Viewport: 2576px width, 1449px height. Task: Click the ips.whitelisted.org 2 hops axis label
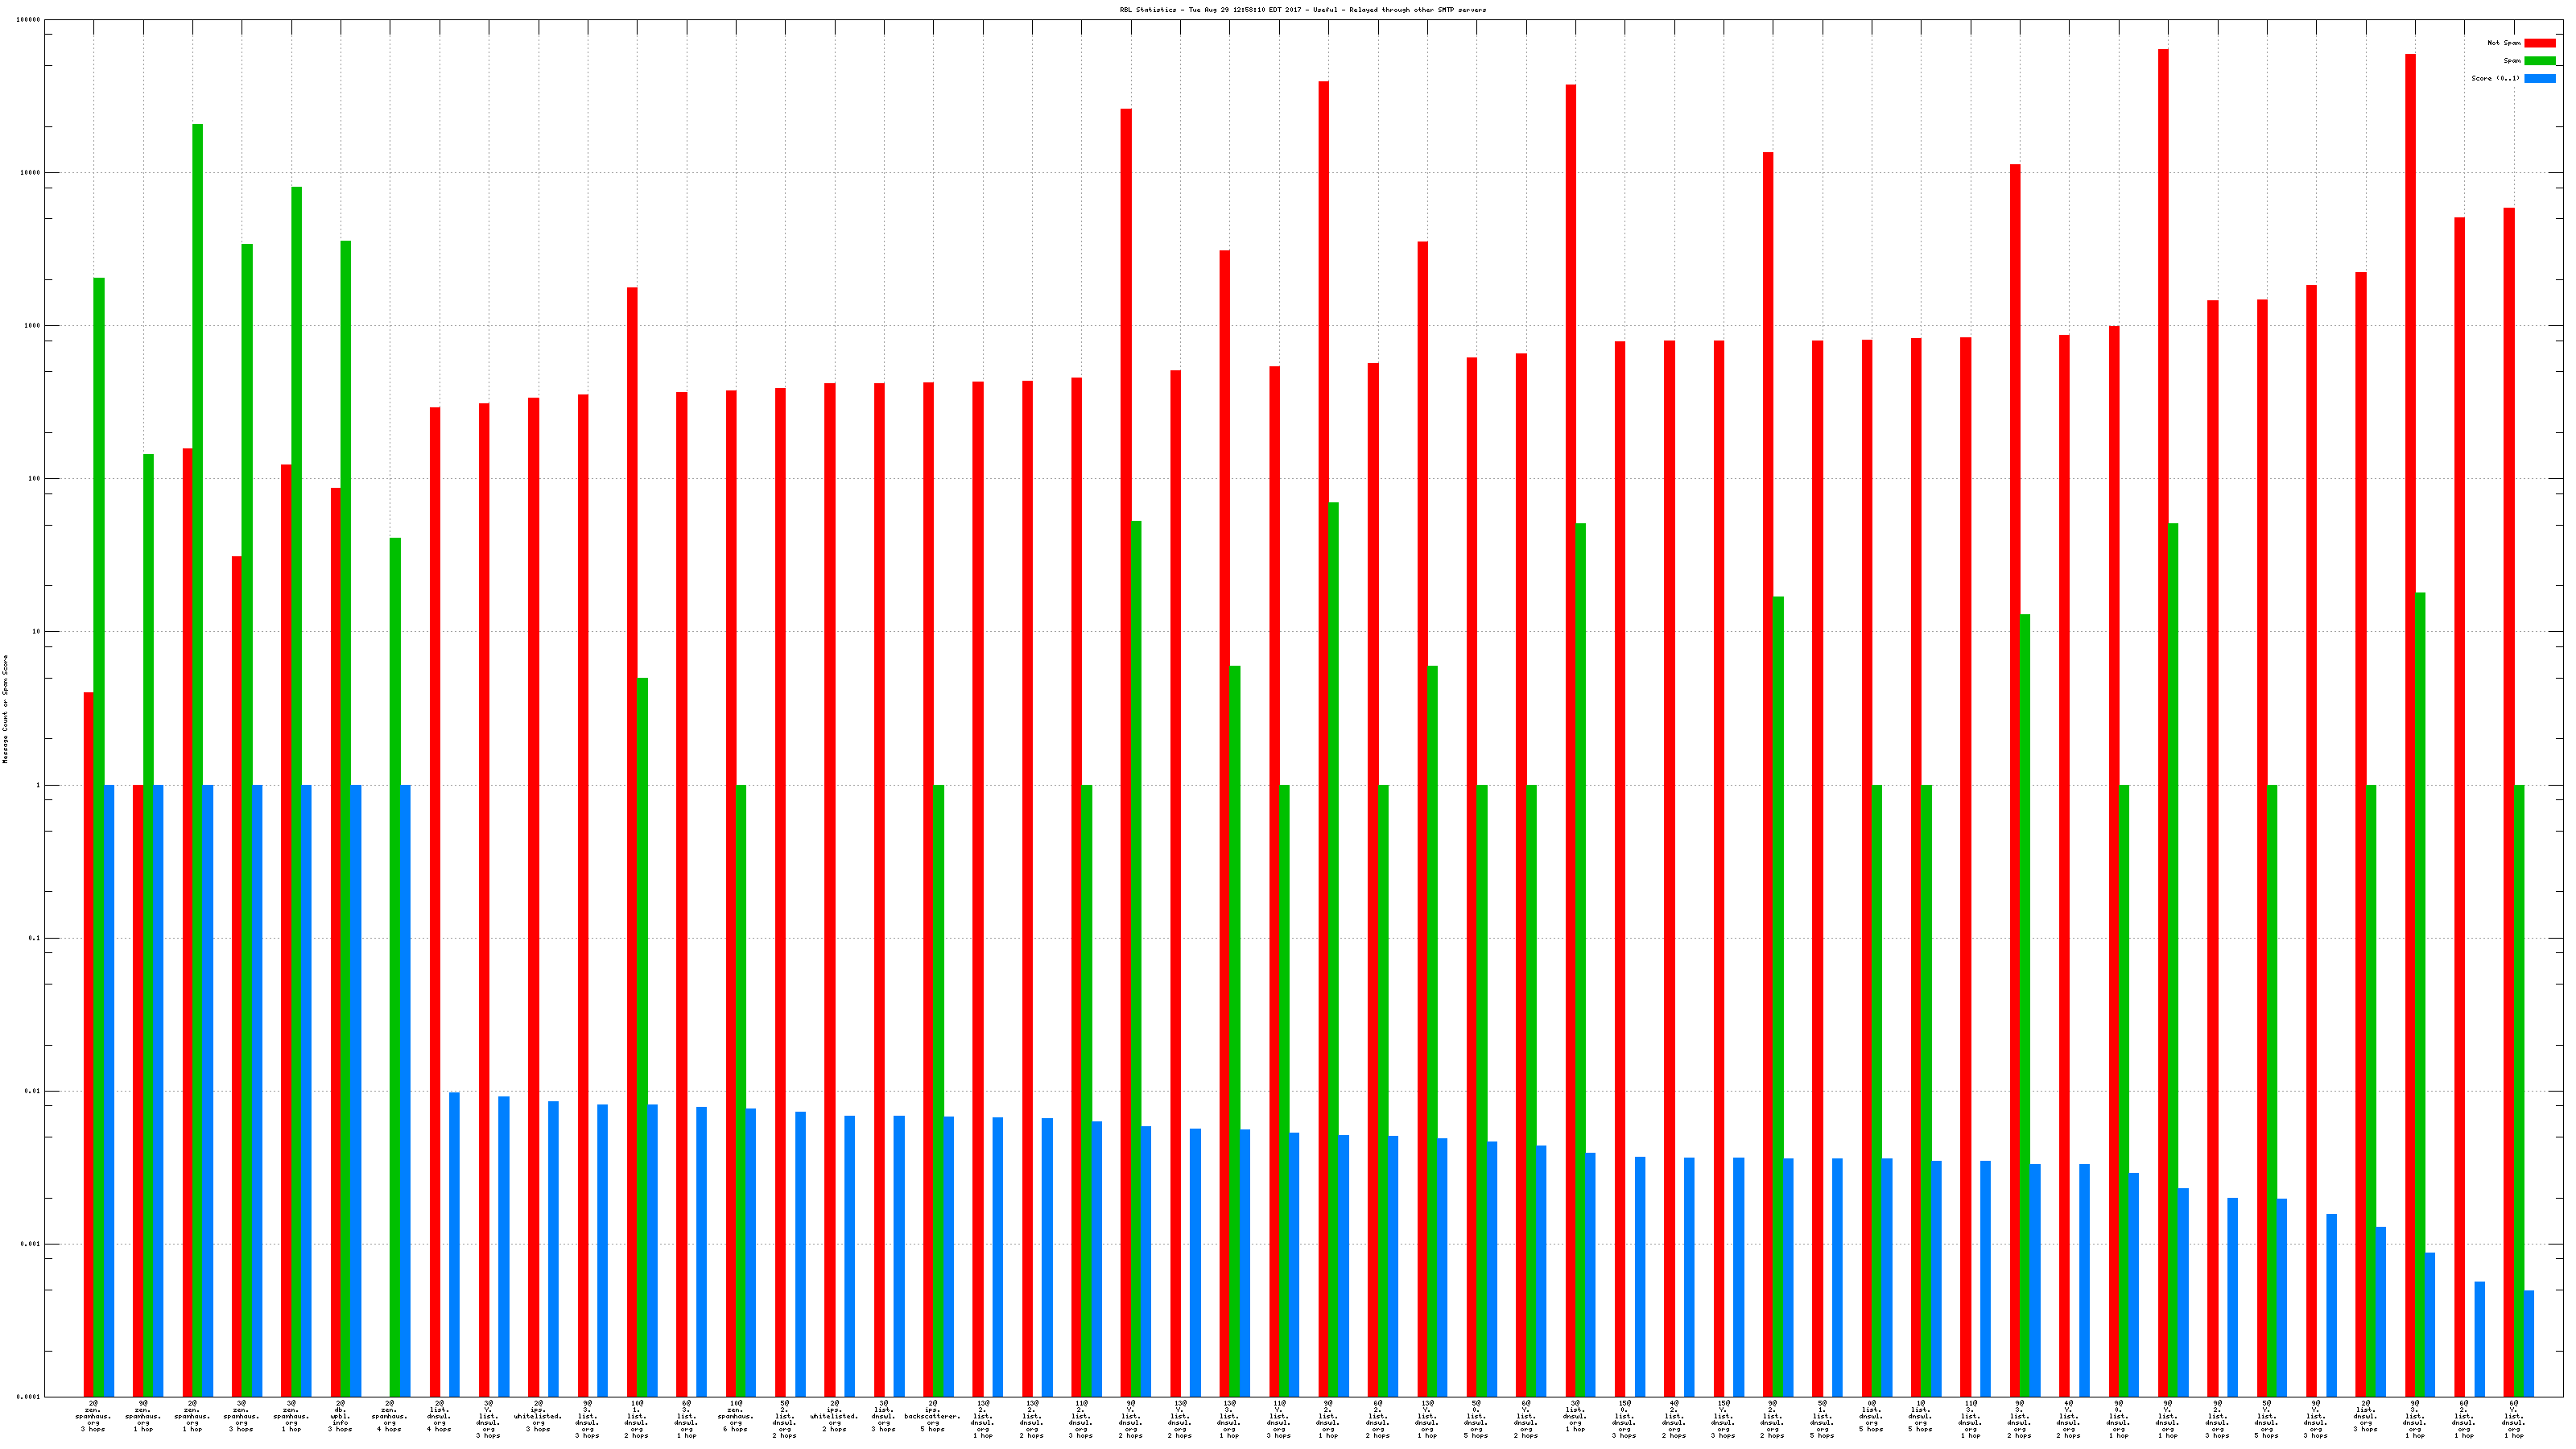pos(834,1416)
